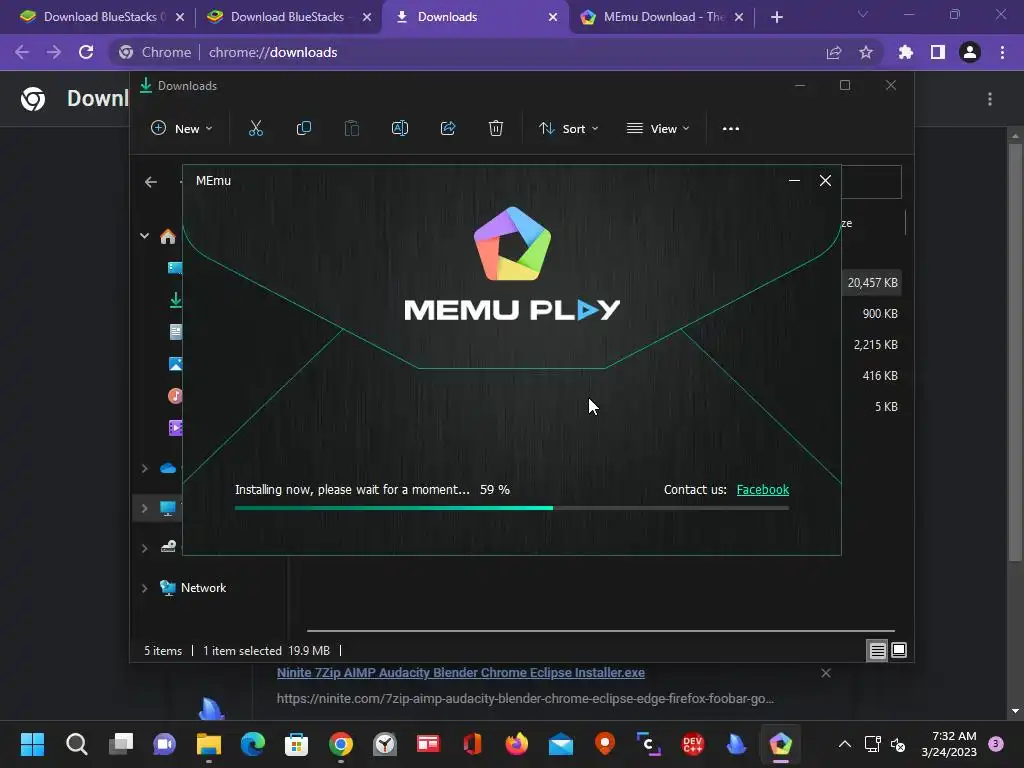Select the Music icon in navigation pane
The height and width of the screenshot is (768, 1024).
point(175,396)
